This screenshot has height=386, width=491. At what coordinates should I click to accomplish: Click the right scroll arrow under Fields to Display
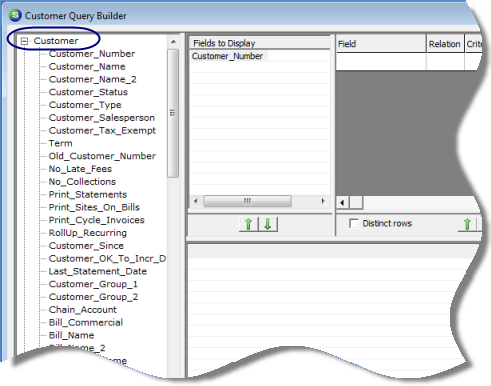[x=323, y=201]
